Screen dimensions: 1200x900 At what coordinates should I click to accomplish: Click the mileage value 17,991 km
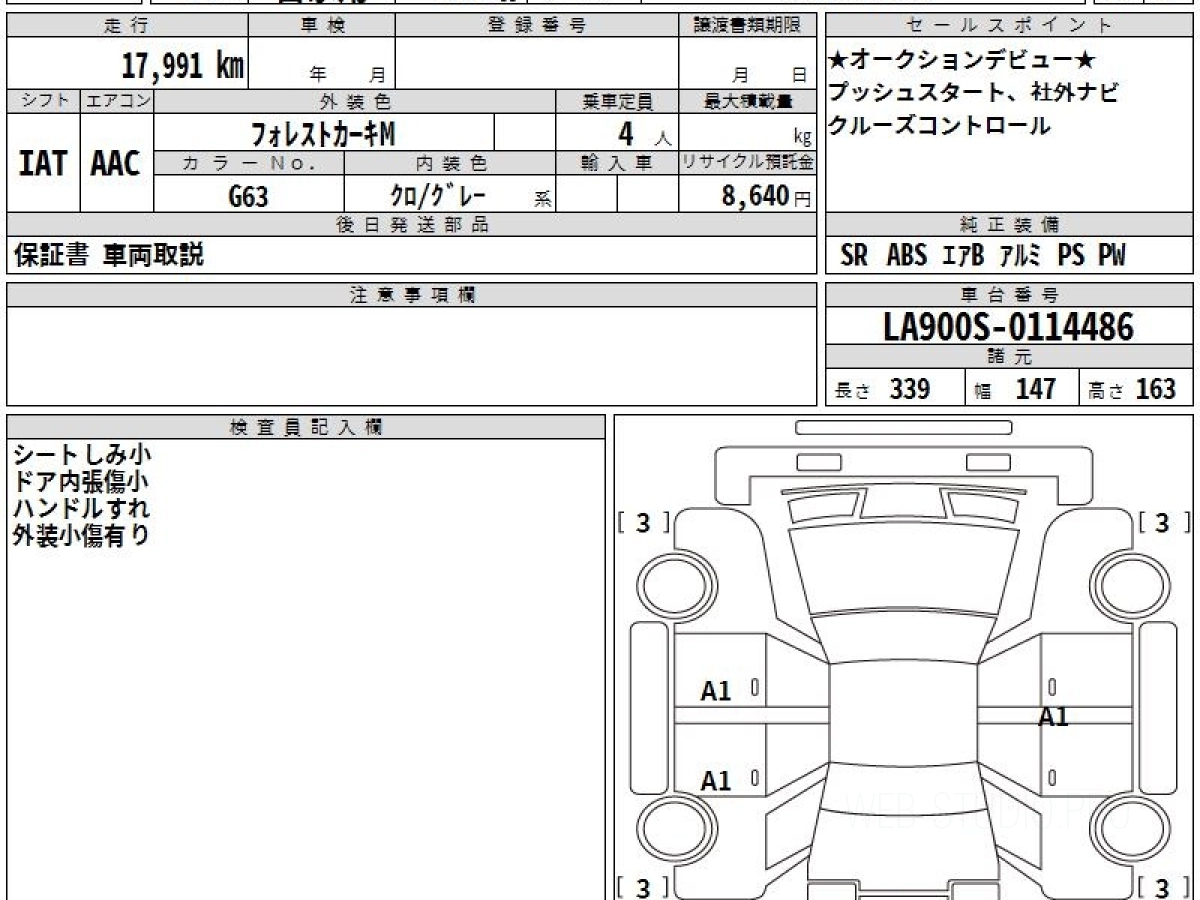(x=183, y=67)
